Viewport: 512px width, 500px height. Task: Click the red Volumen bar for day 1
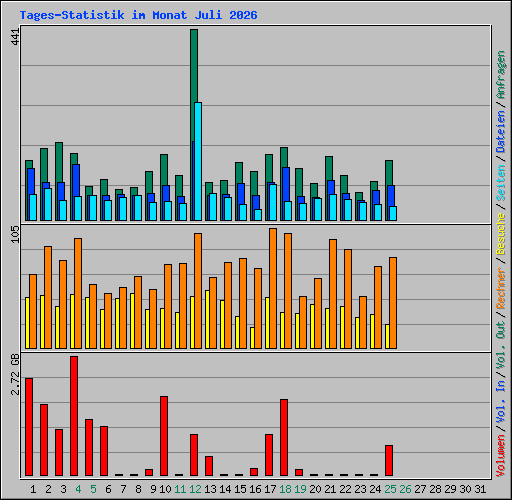[29, 427]
